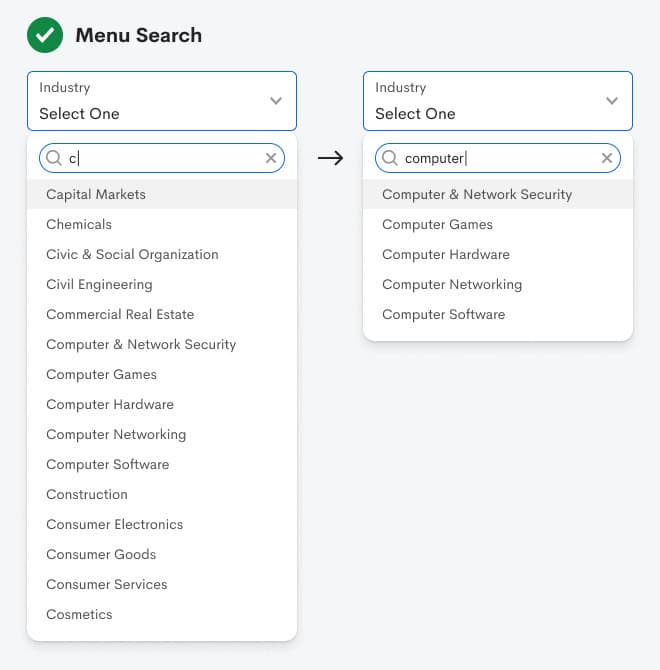
Task: Choose Chemicals in the left industry list
Action: click(79, 224)
